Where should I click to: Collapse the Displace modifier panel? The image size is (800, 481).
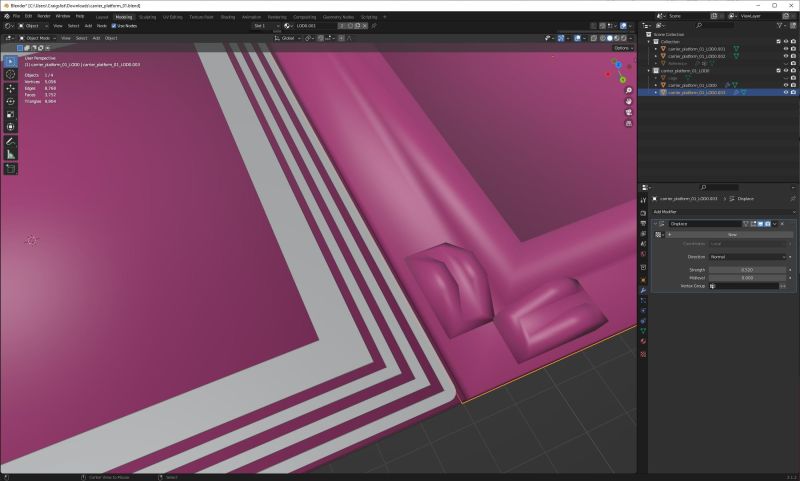(x=655, y=224)
